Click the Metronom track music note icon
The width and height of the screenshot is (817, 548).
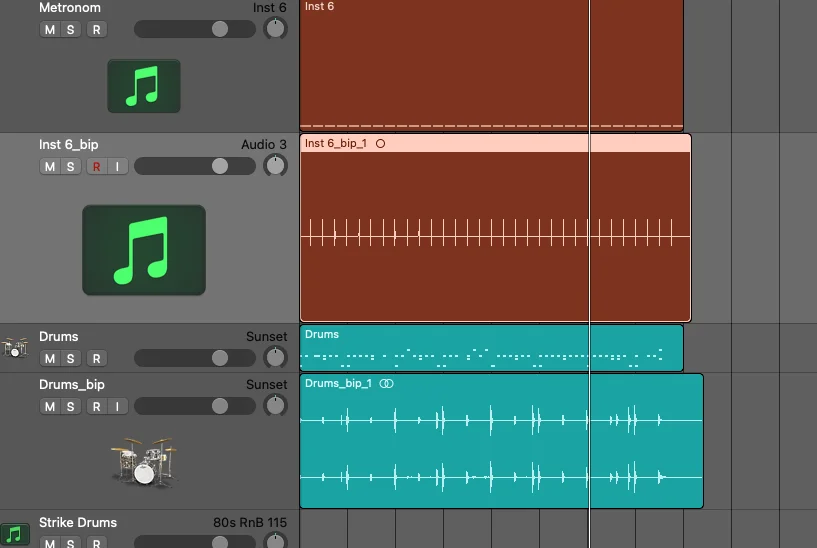pos(144,86)
